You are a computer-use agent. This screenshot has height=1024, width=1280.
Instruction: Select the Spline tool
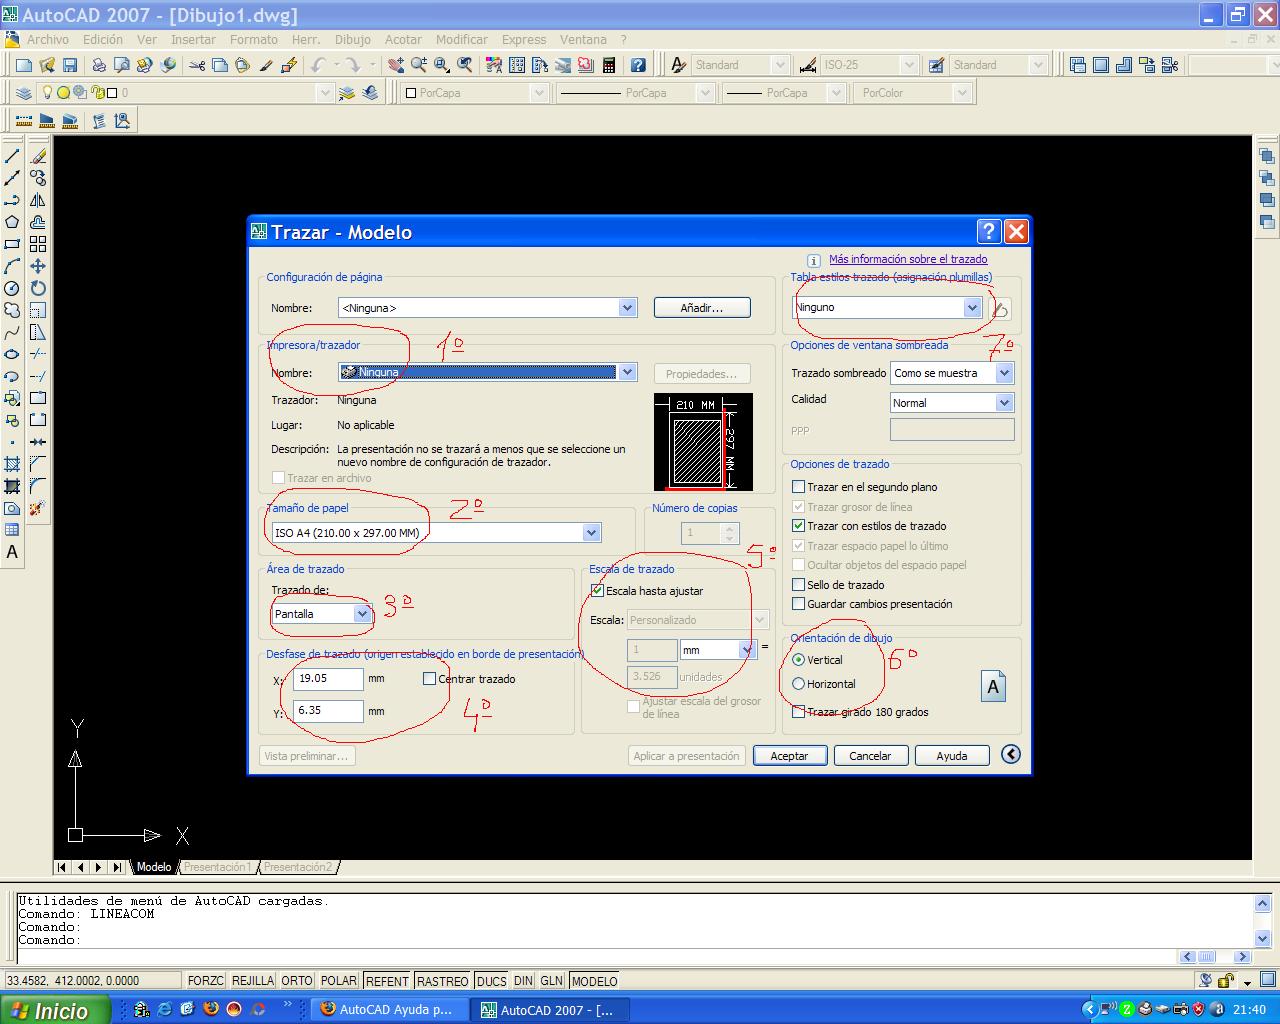click(13, 332)
